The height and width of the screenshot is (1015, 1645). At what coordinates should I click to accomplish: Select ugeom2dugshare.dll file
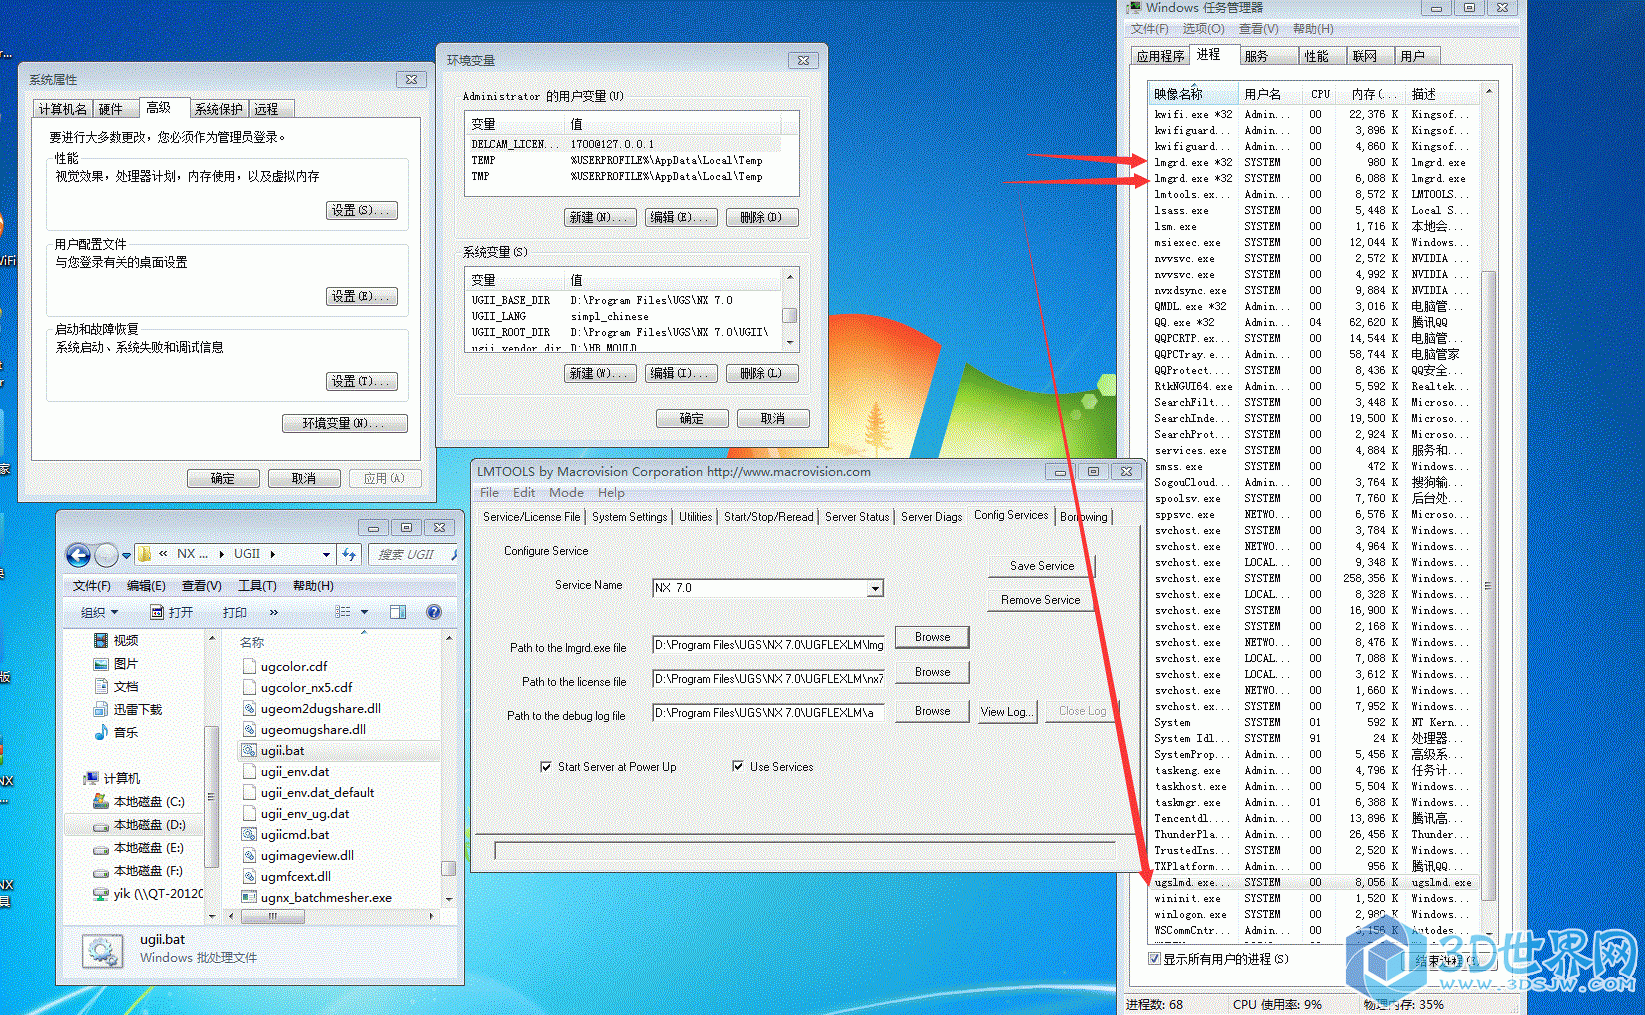coord(320,708)
